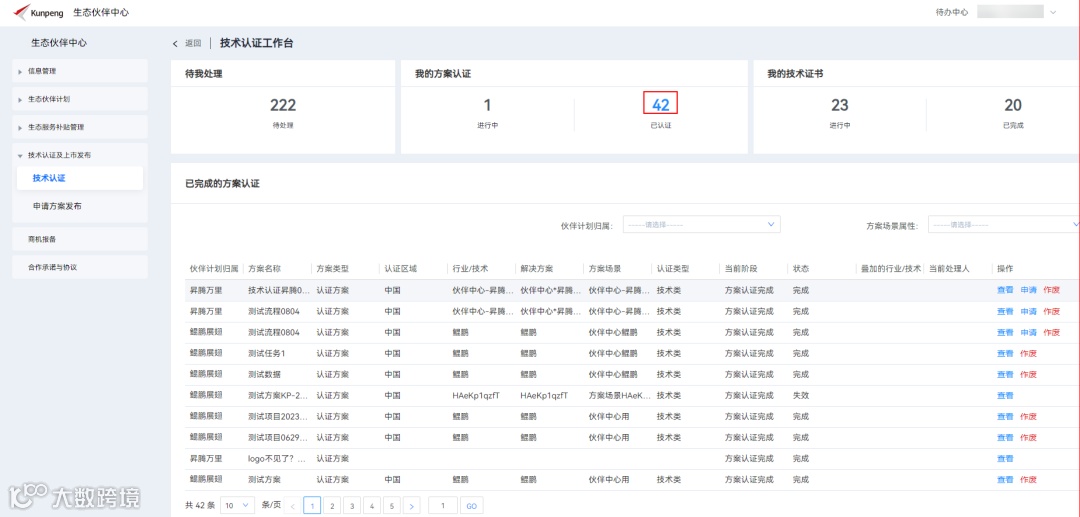The height and width of the screenshot is (517, 1080).
Task: Click 作废 for the 测试项目2023... row
Action: 1028,416
